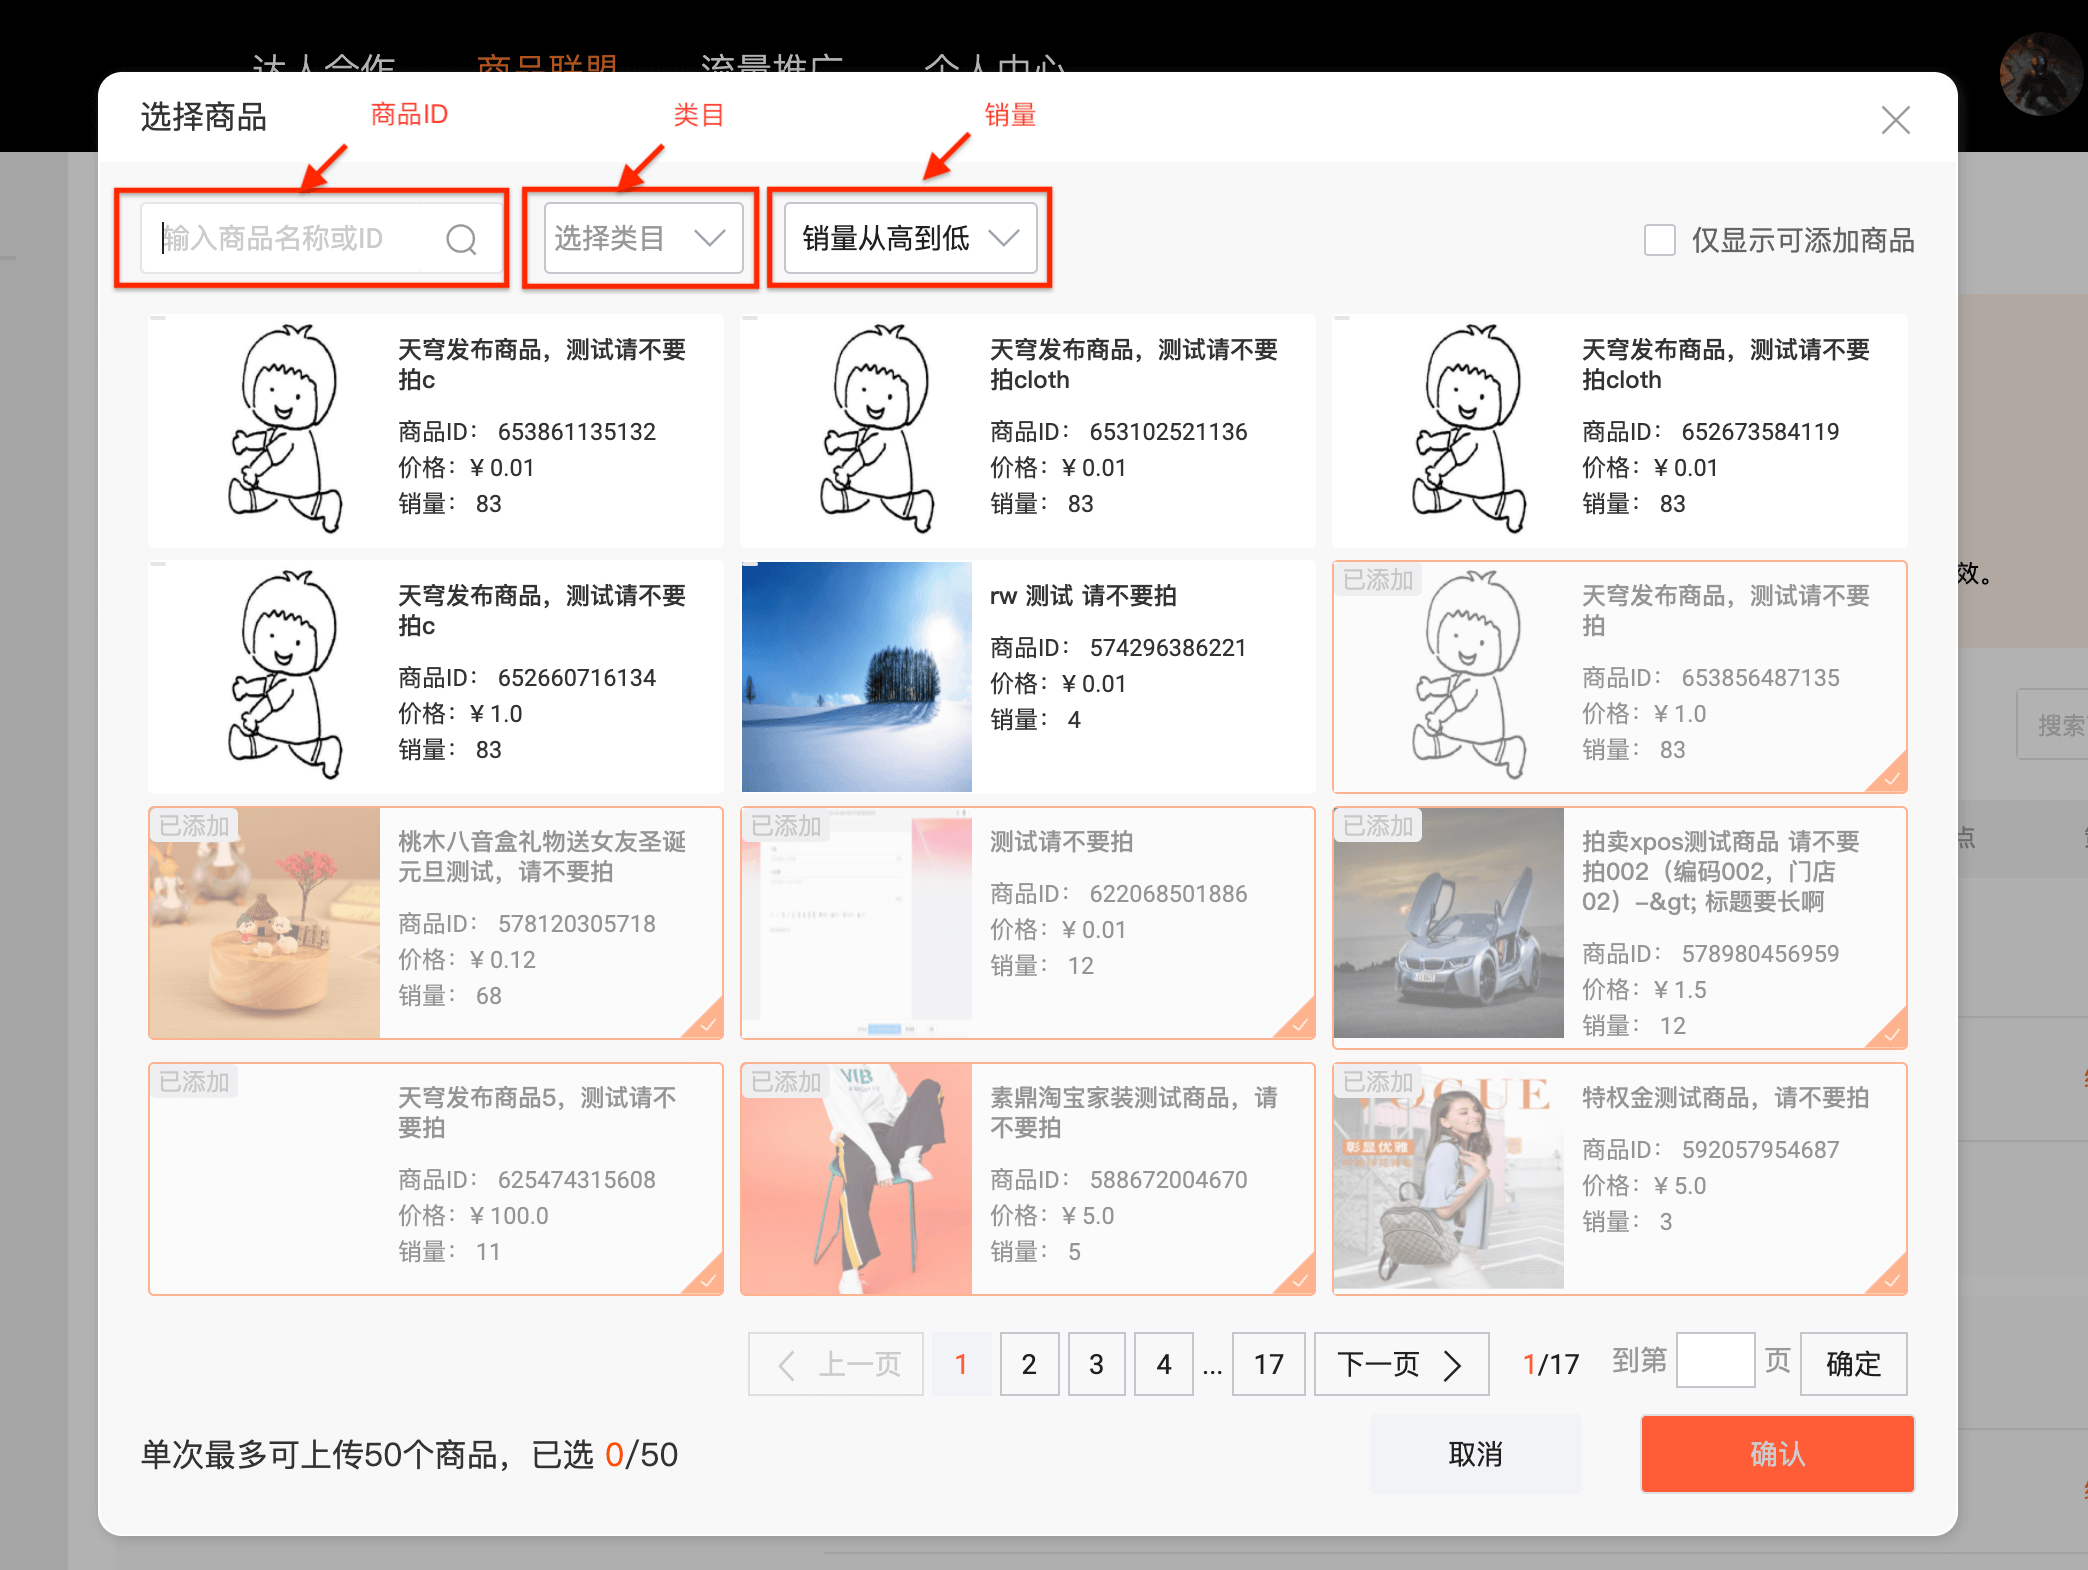Viewport: 2088px width, 1570px height.
Task: Close the 选择商品 dialog
Action: (1895, 120)
